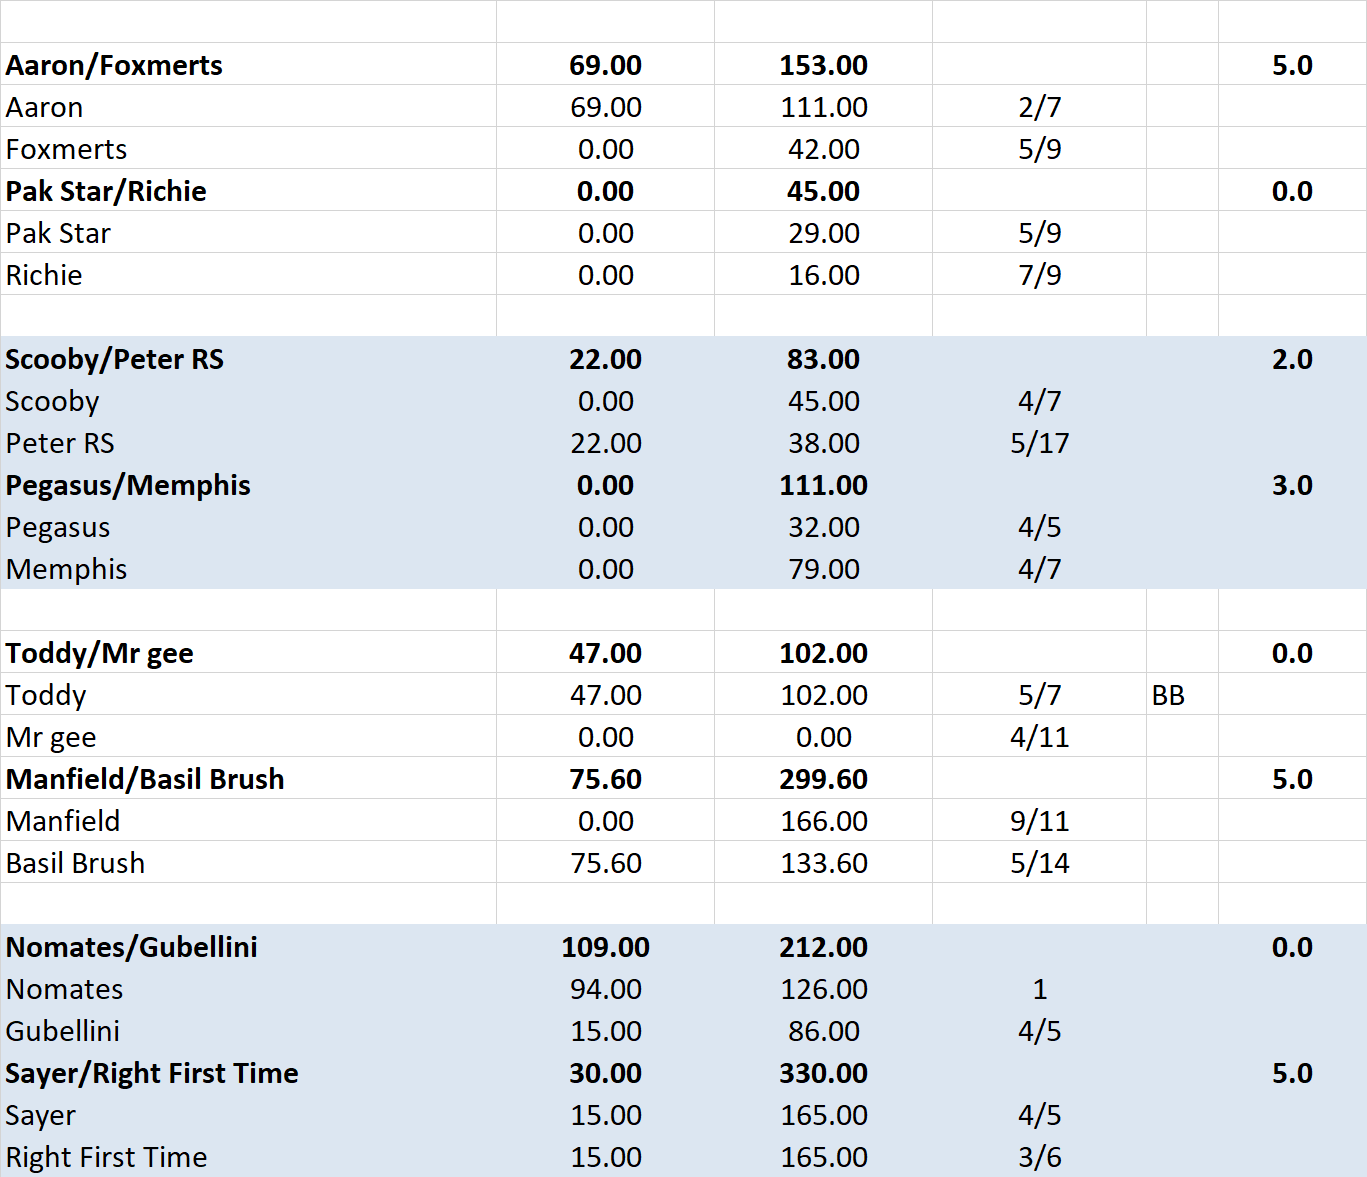Click the Sayer/Right First Time 330.00 total
The height and width of the screenshot is (1177, 1367).
[x=823, y=1073]
